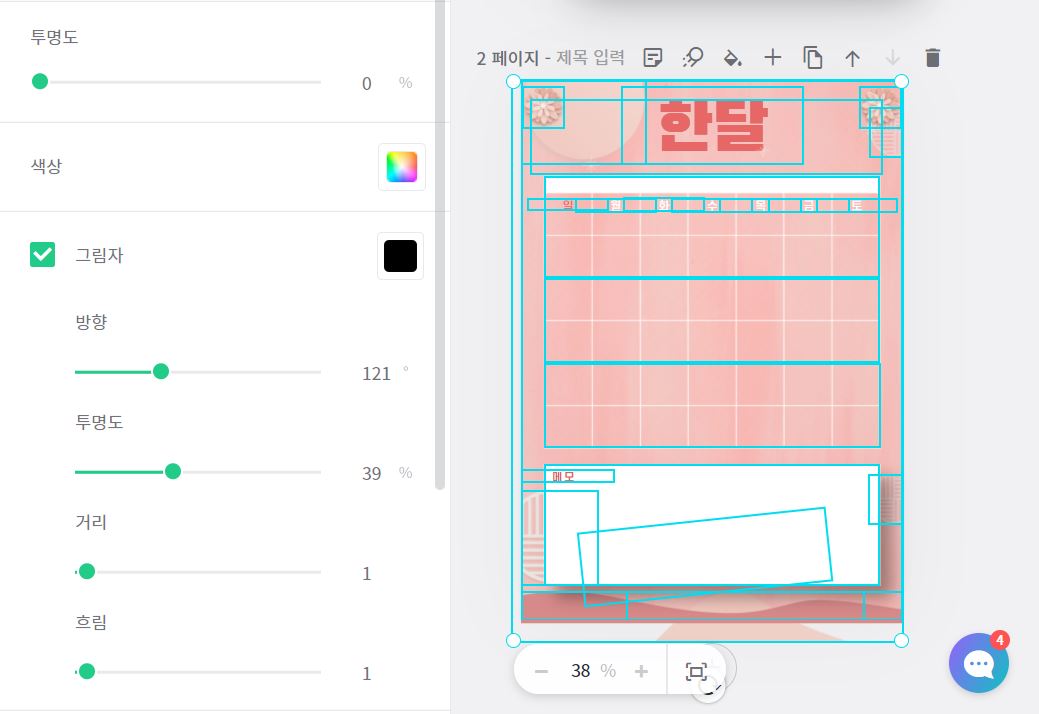Click the bottom-right selection resize handle
Image resolution: width=1039 pixels, height=714 pixels.
[x=901, y=640]
